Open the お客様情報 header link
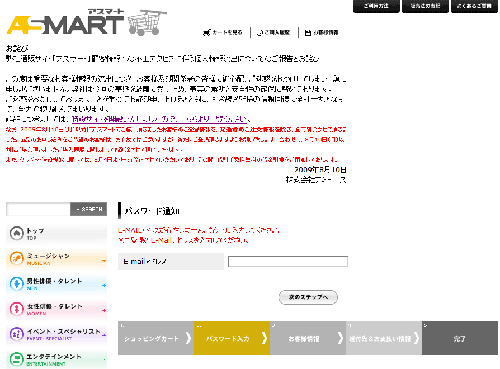The image size is (500, 369). tap(326, 32)
